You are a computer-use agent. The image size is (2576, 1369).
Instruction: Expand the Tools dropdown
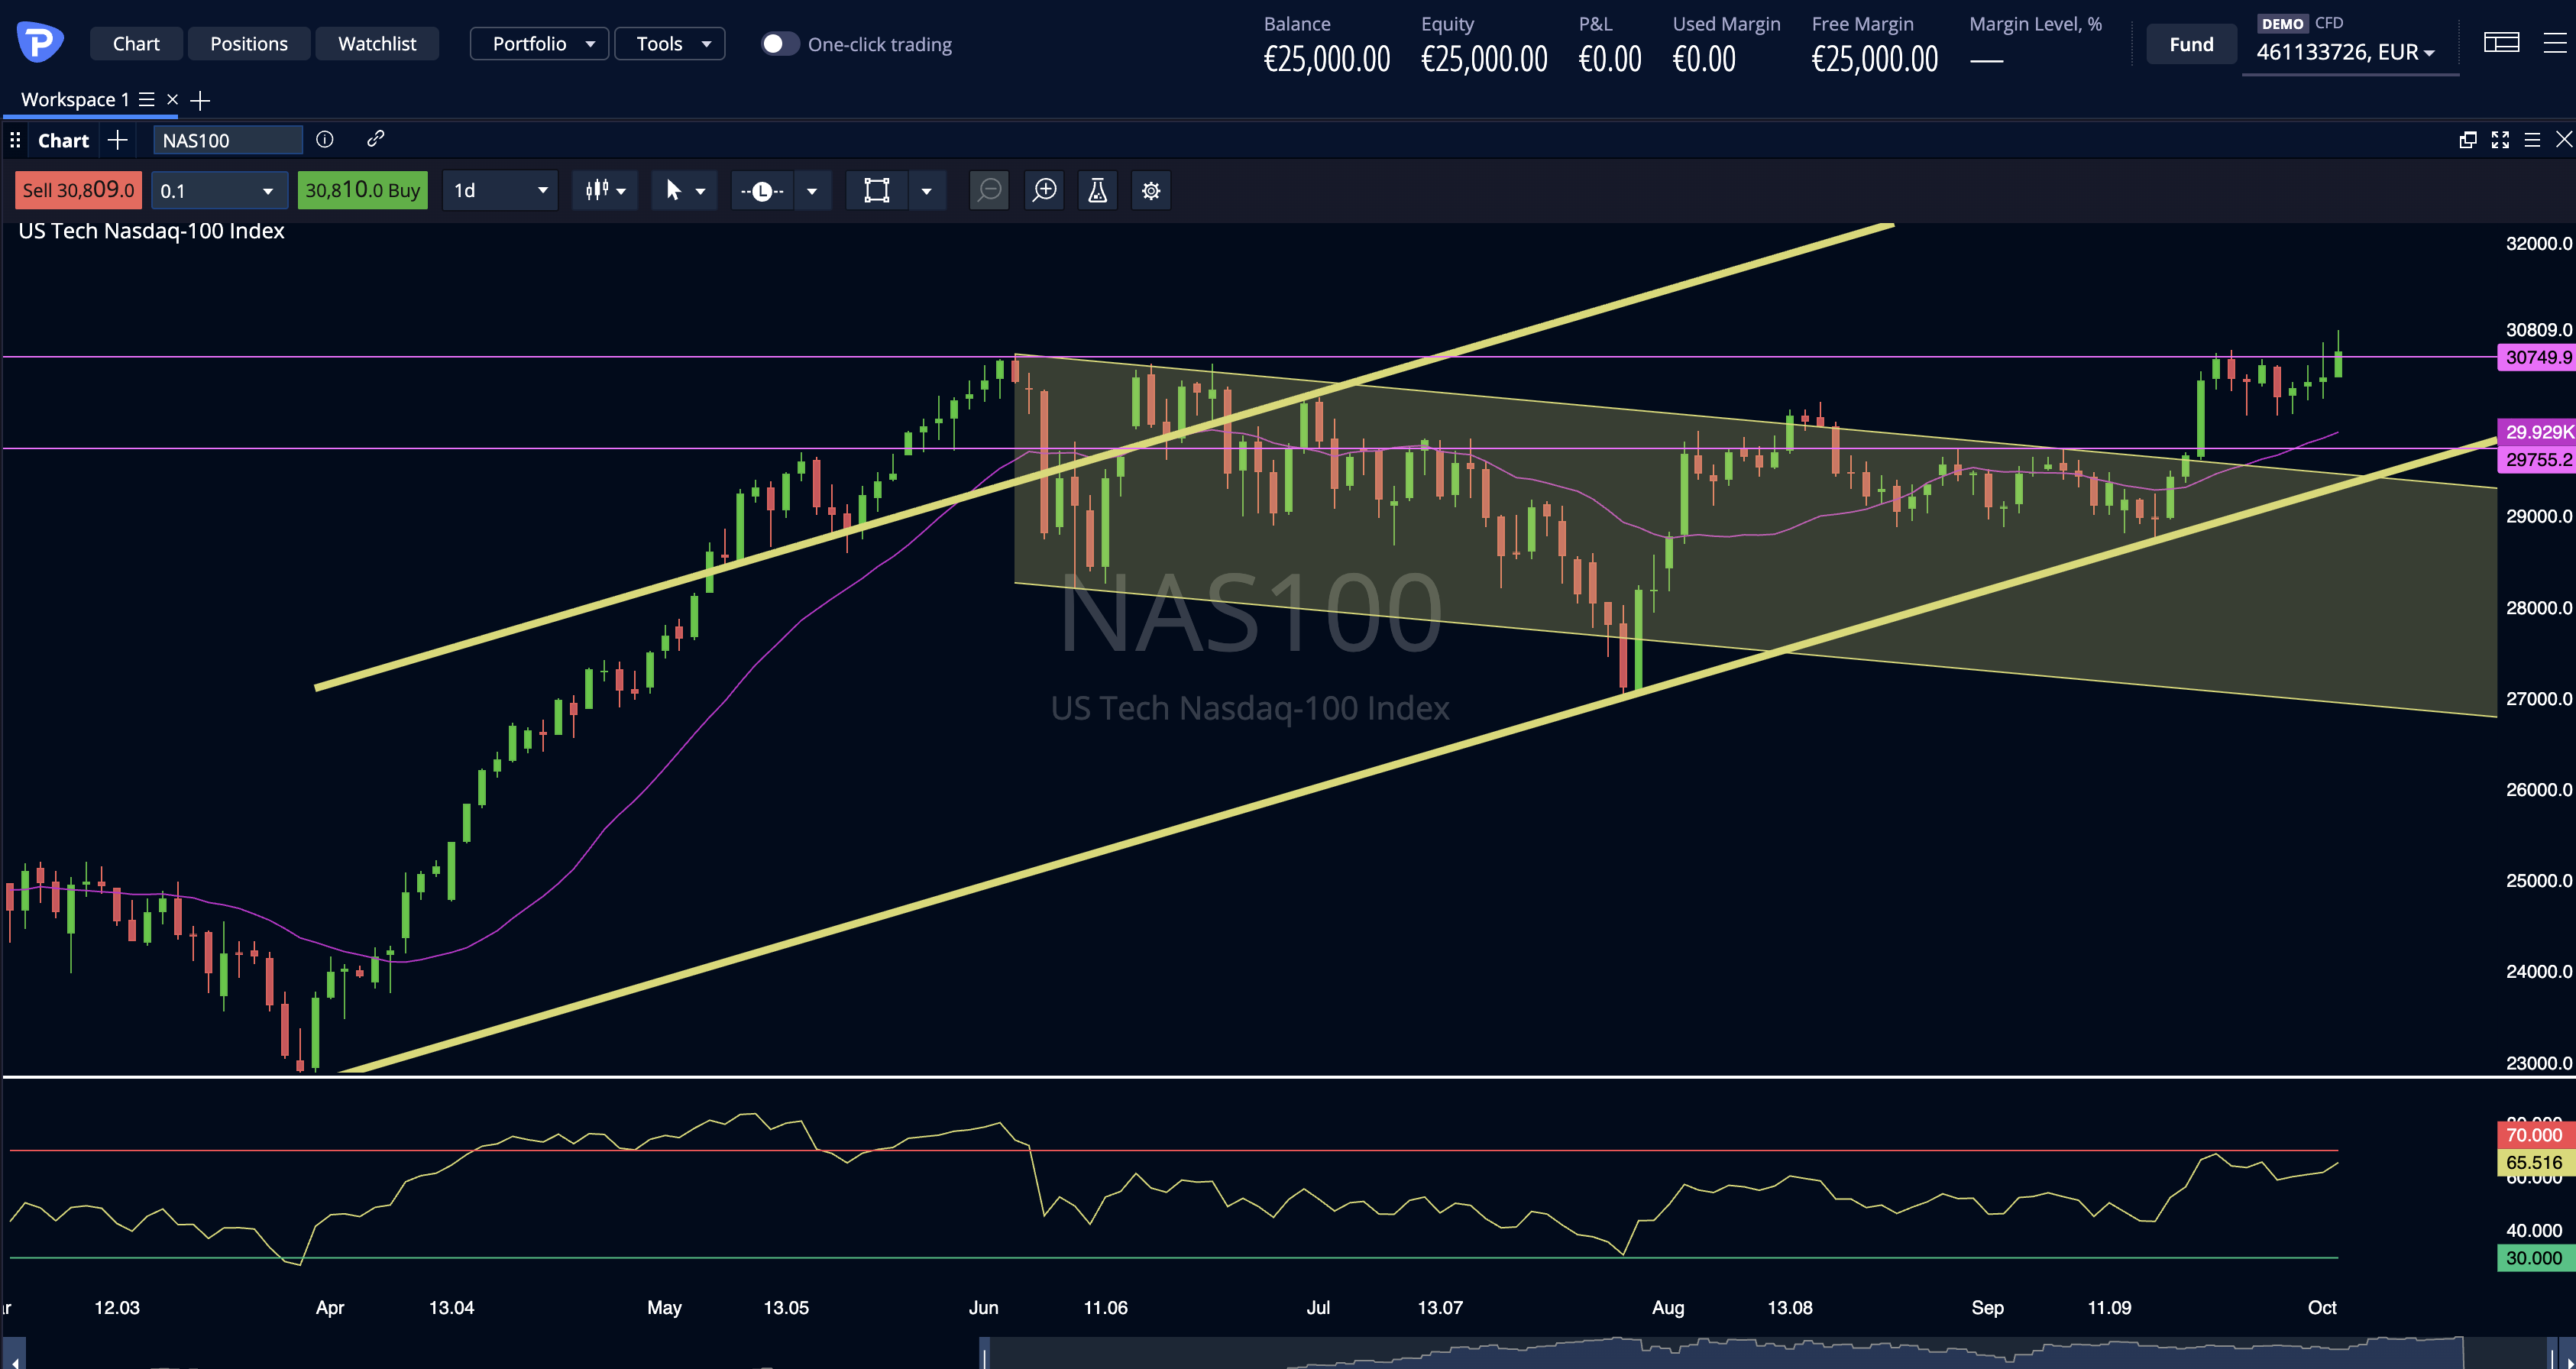[x=669, y=44]
